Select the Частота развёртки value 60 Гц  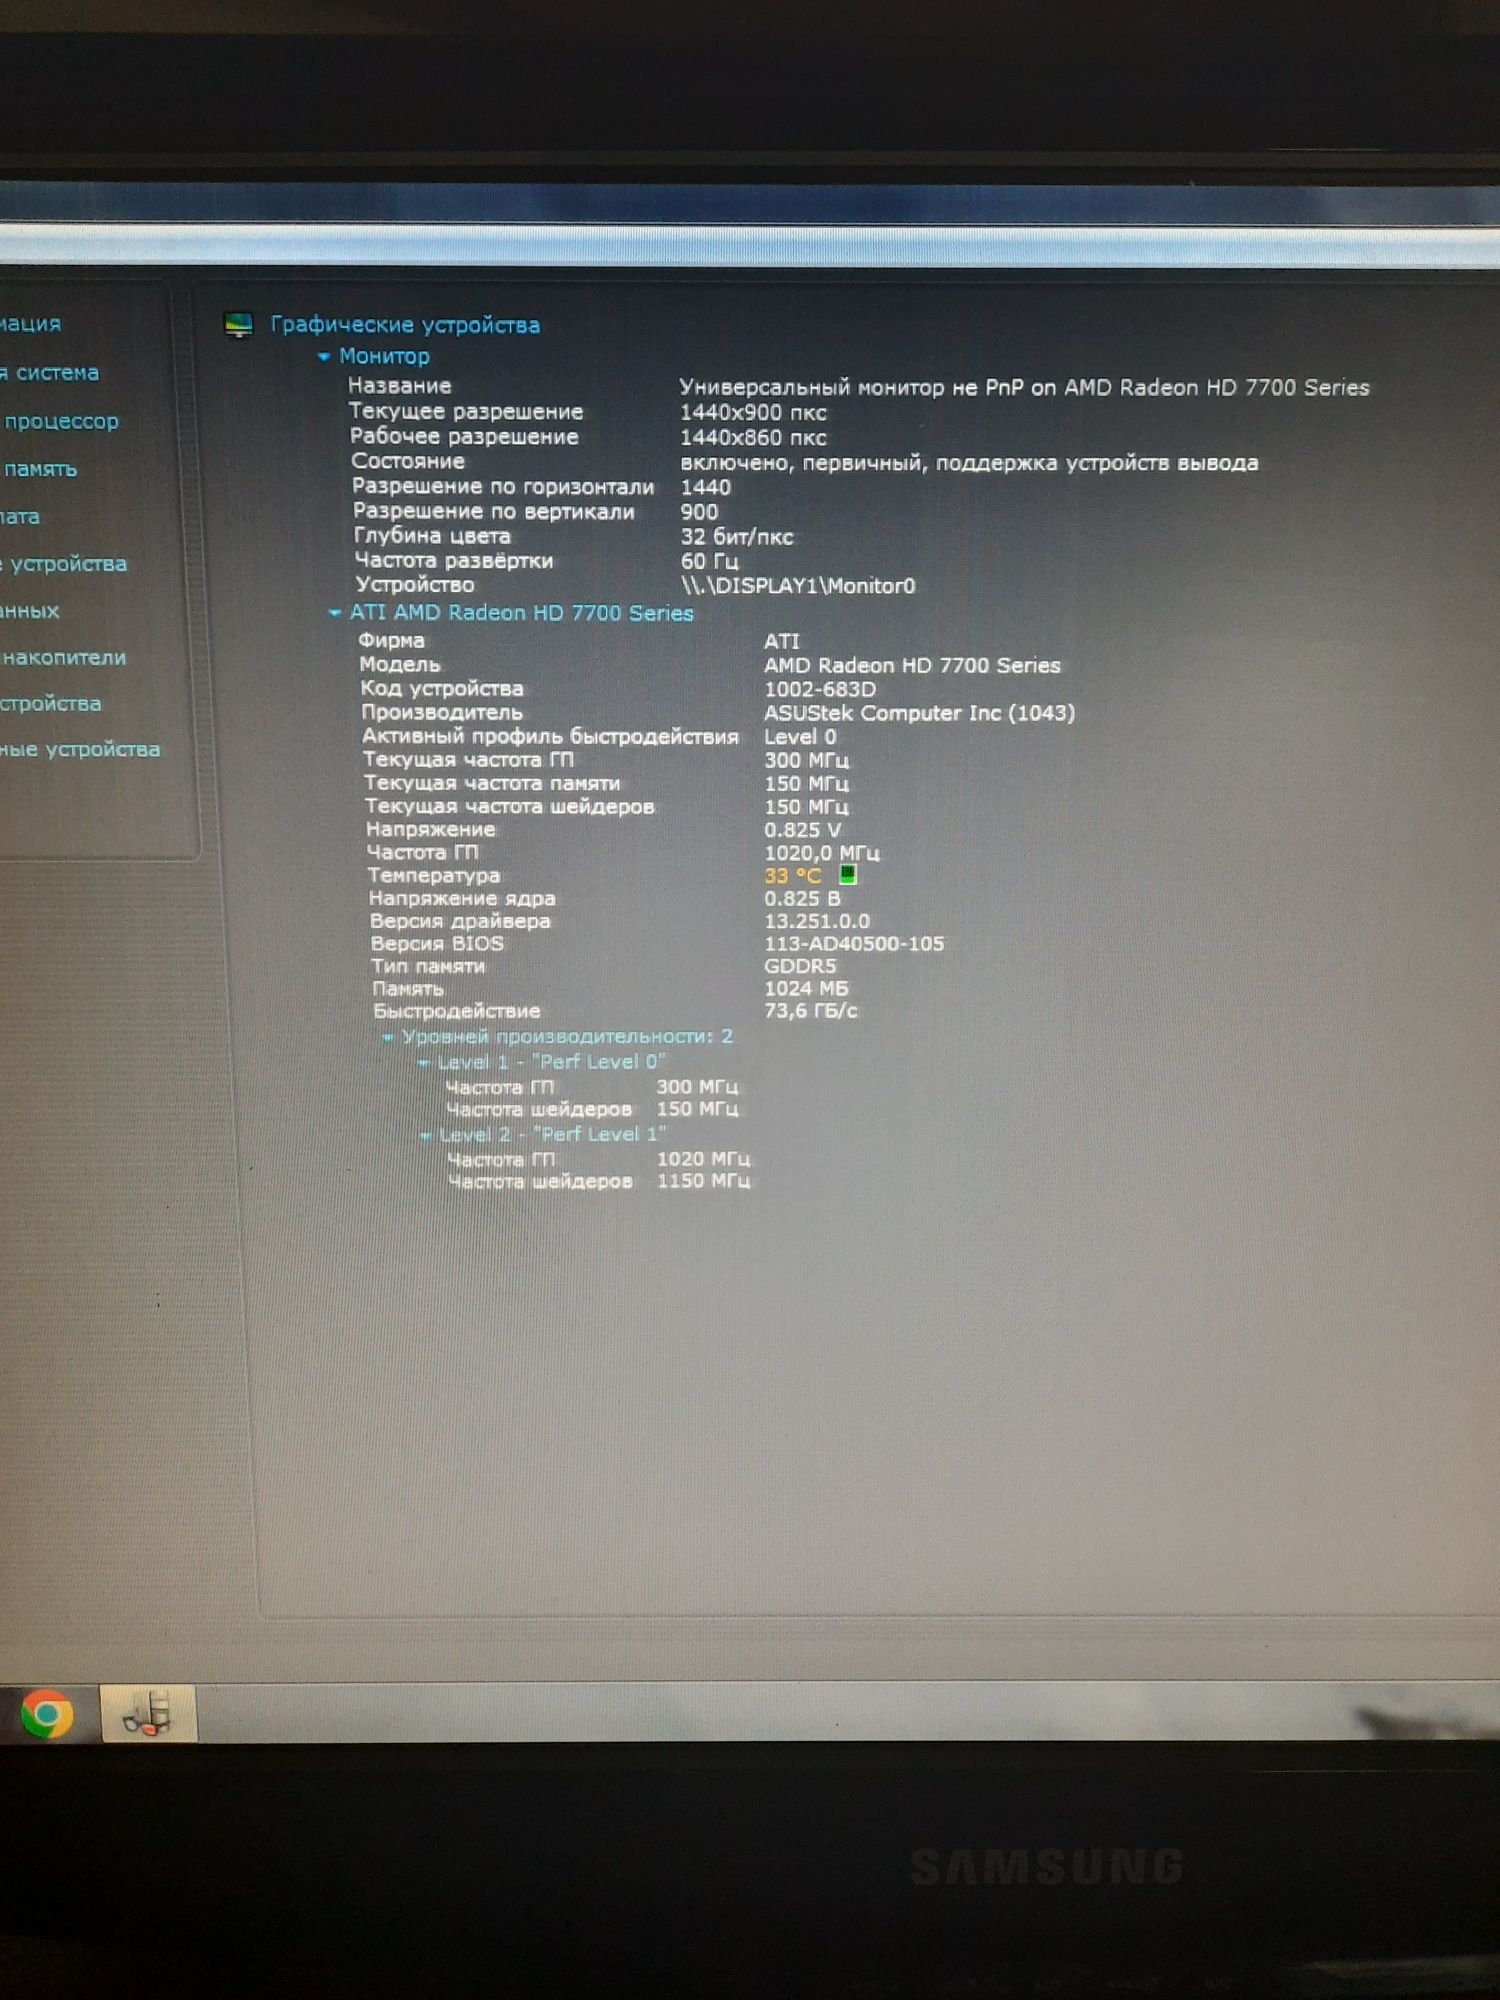click(710, 561)
